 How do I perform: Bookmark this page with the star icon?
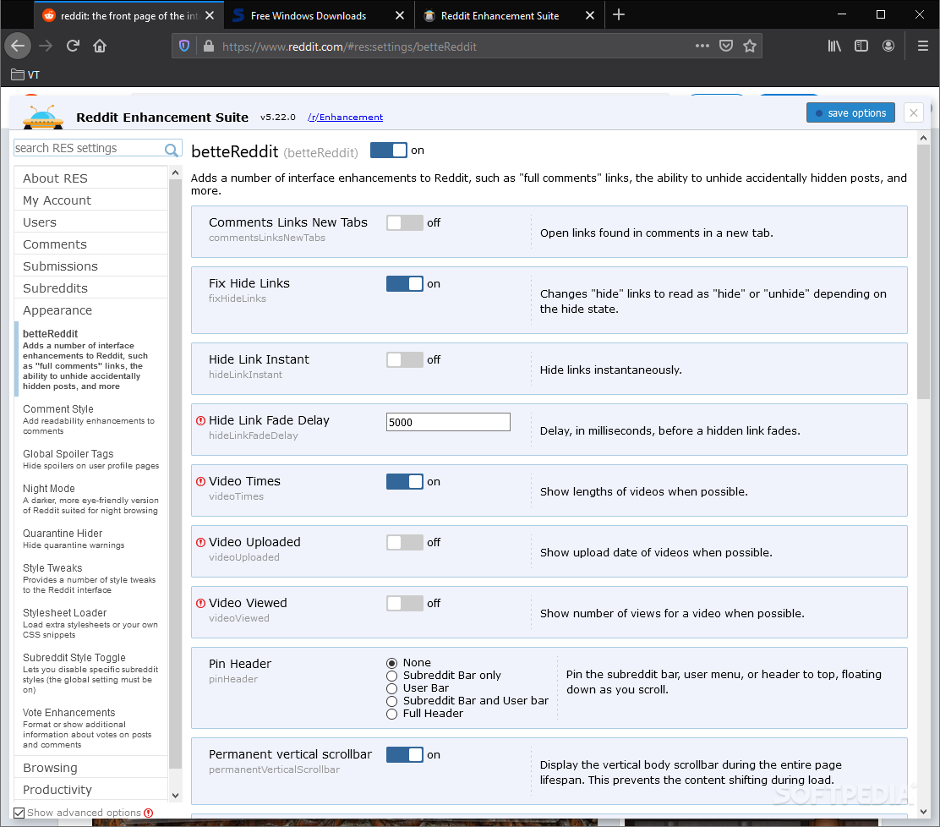[750, 46]
